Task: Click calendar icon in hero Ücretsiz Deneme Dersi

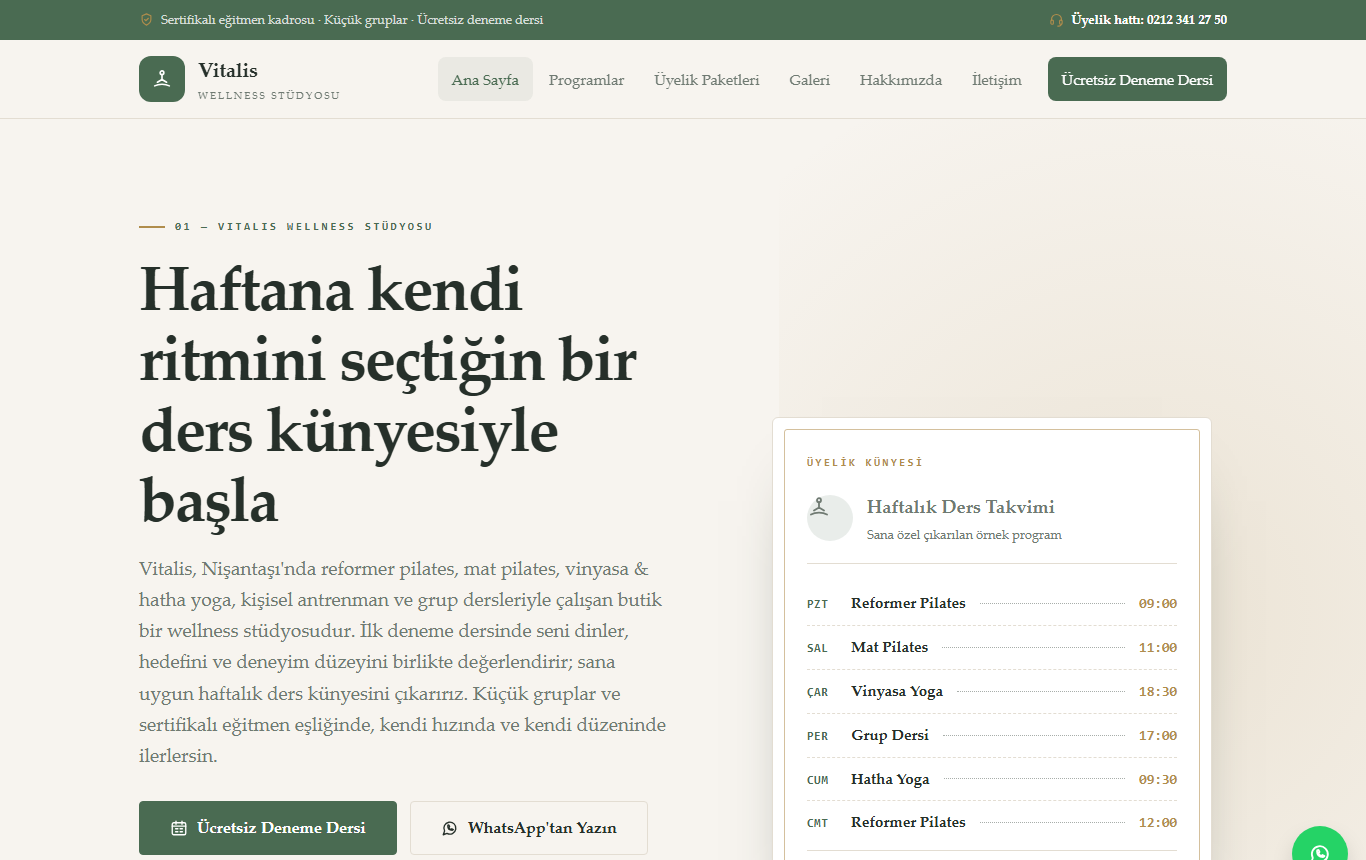Action: [179, 828]
